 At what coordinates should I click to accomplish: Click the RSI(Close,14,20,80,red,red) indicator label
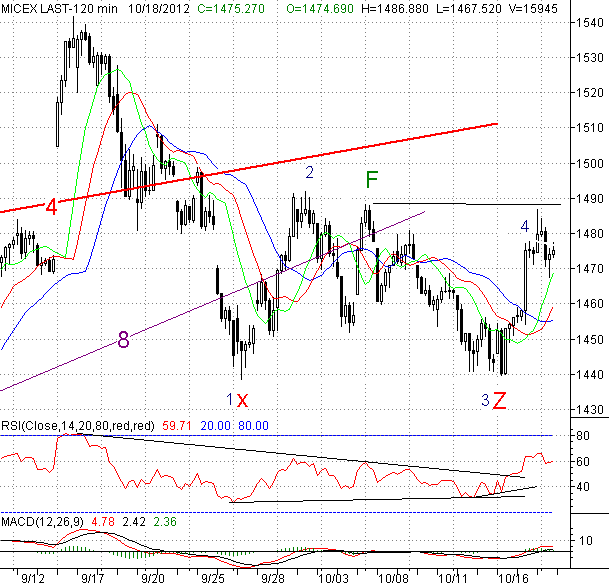click(x=77, y=425)
